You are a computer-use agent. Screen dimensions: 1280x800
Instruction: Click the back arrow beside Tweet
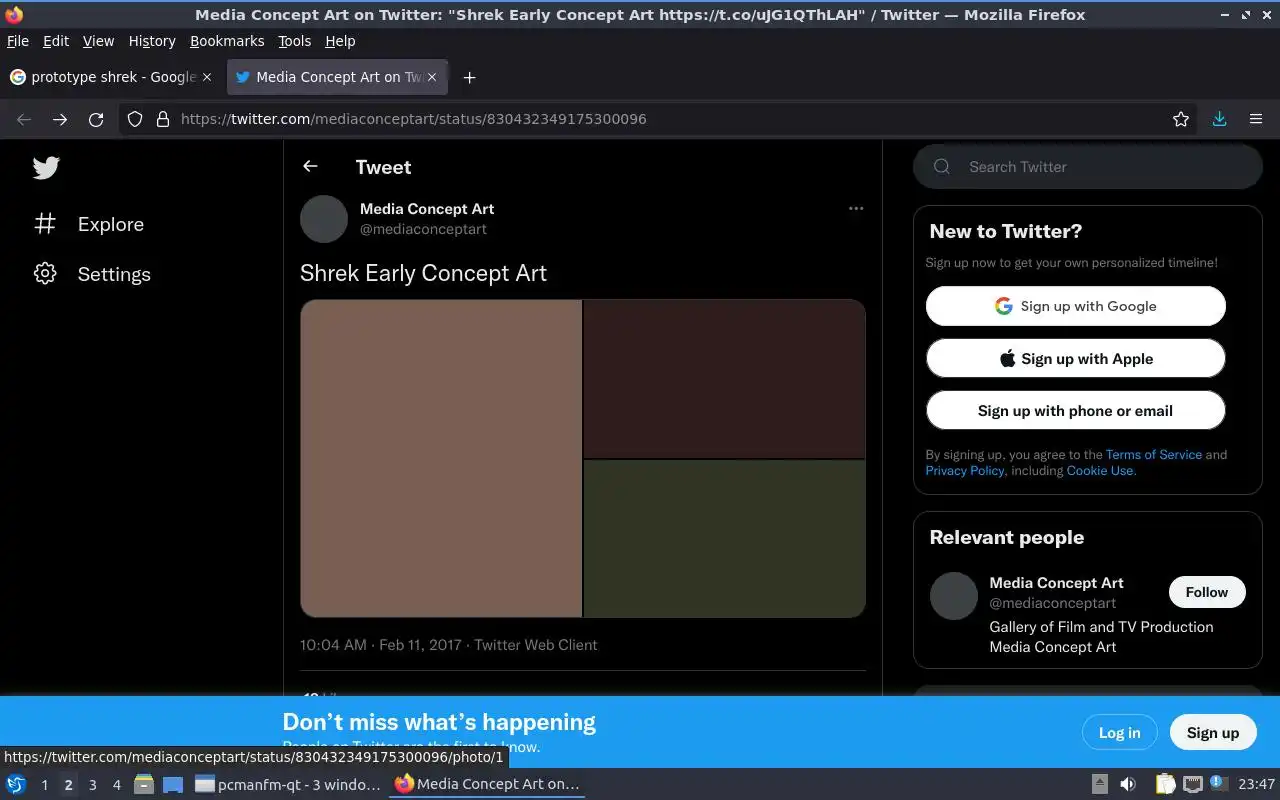[x=310, y=167]
